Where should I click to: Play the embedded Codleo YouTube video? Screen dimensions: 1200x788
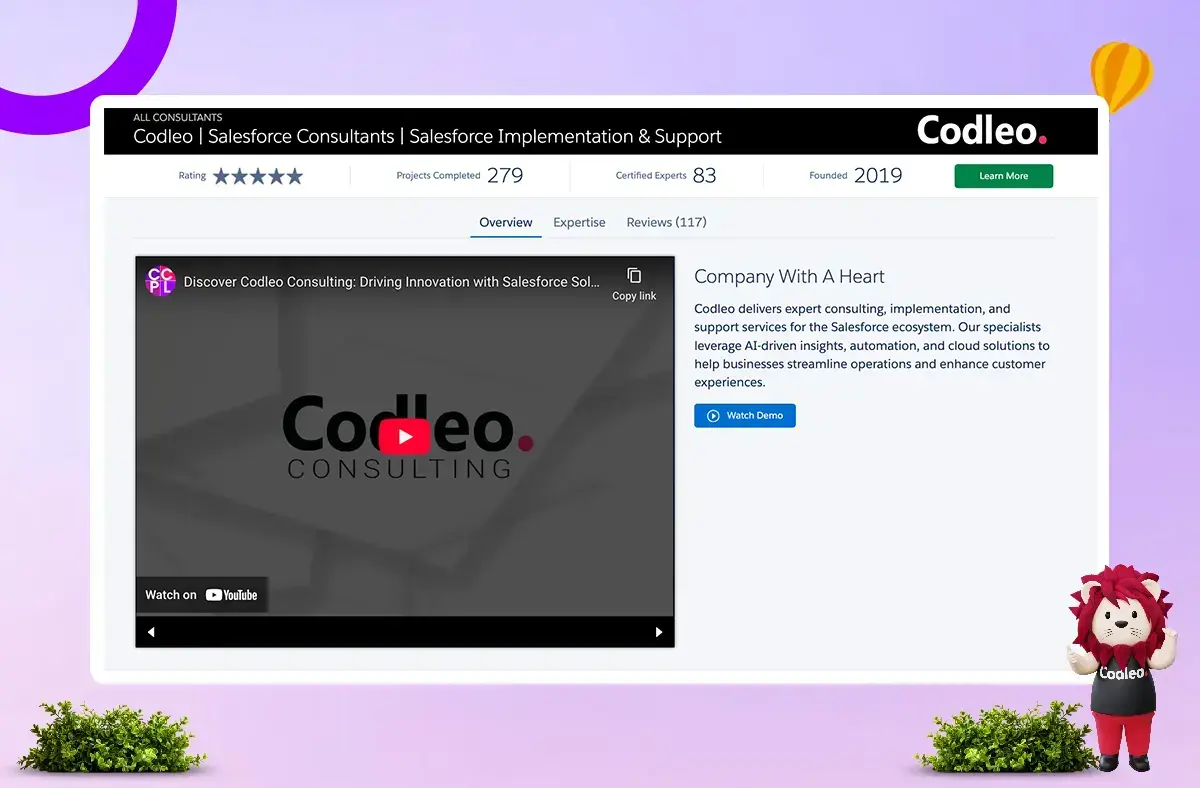click(x=404, y=436)
